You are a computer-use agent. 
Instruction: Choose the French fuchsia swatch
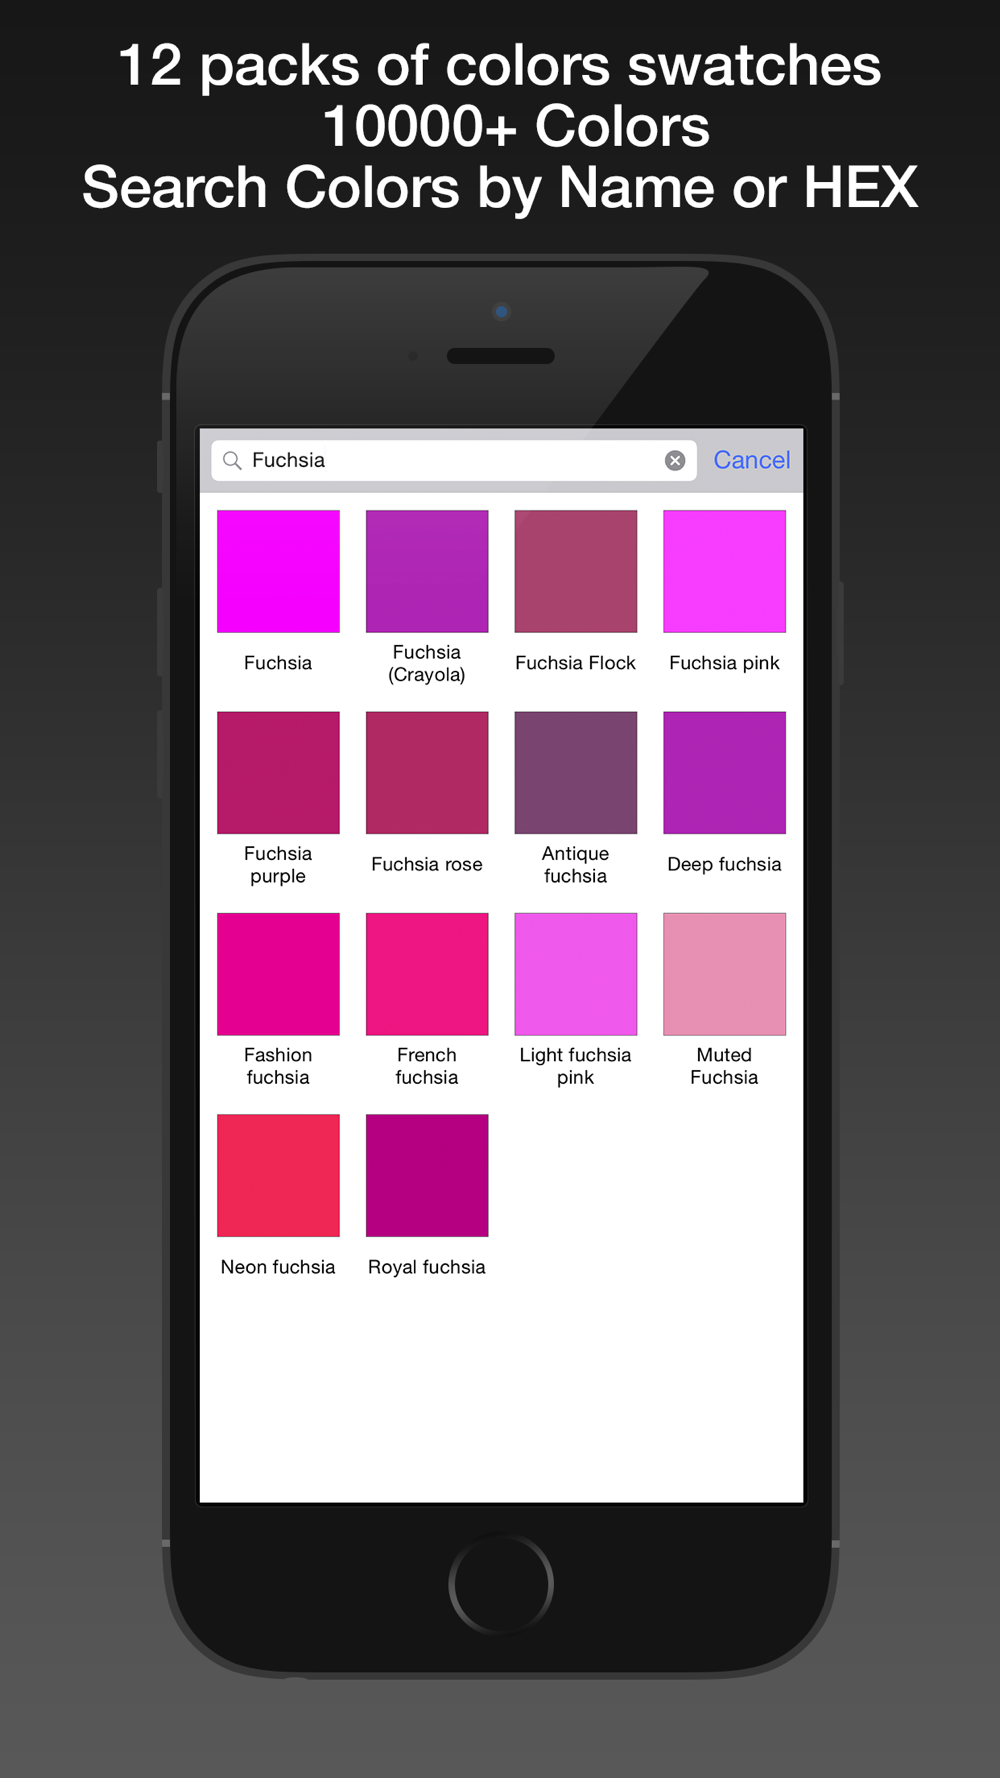[x=427, y=974]
